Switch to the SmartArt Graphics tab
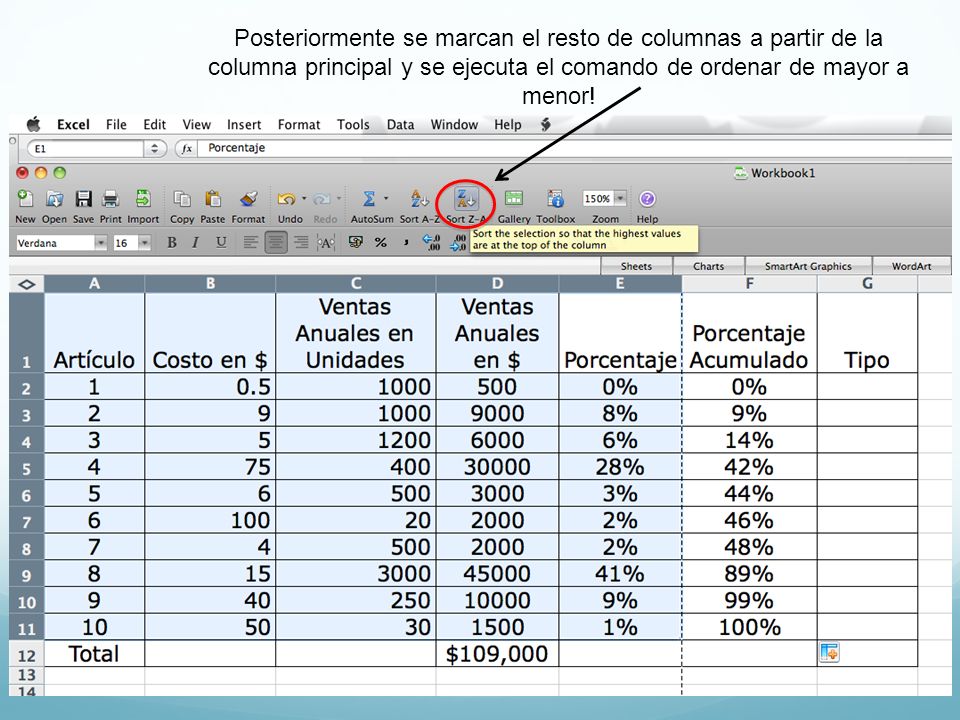Viewport: 960px width, 720px height. point(808,266)
